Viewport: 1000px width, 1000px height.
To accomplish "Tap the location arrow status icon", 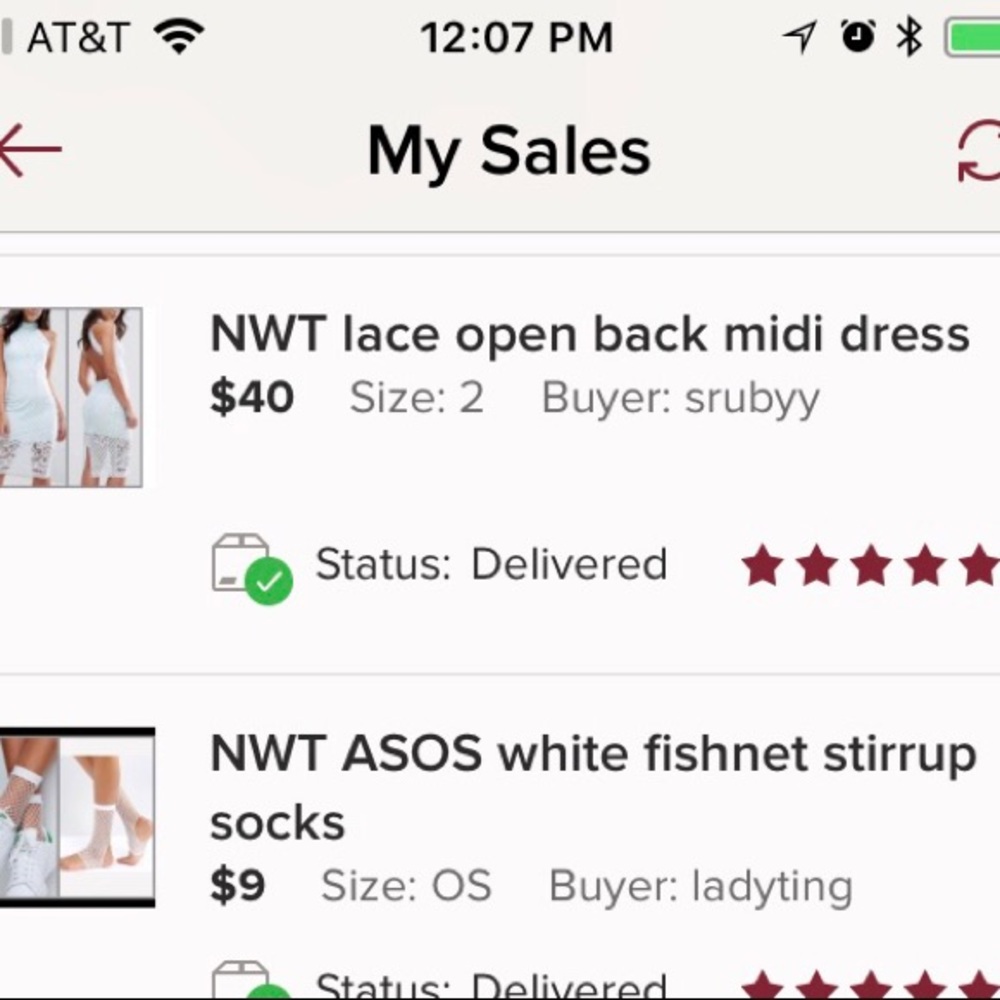I will (798, 38).
